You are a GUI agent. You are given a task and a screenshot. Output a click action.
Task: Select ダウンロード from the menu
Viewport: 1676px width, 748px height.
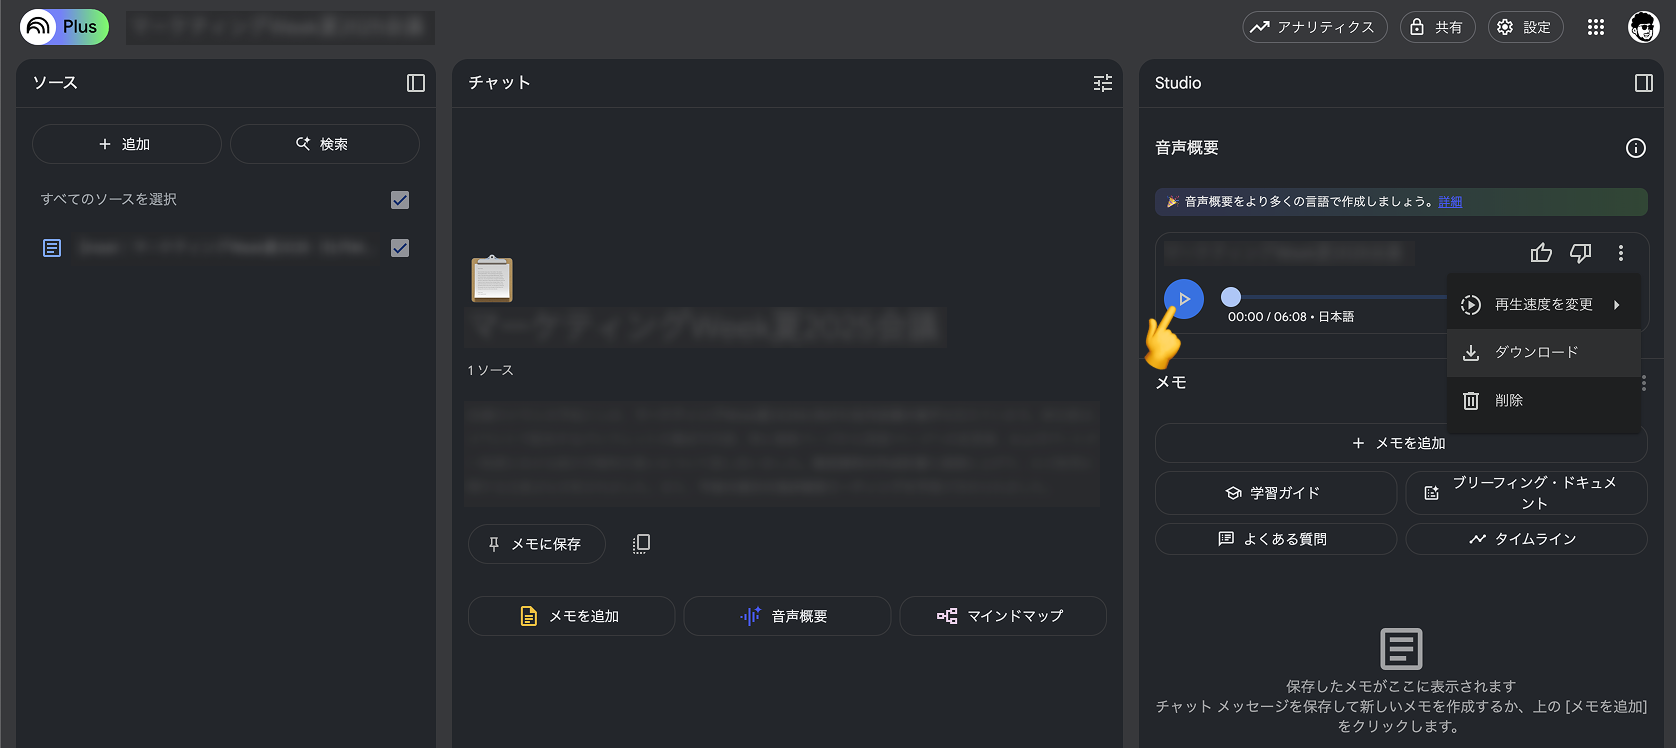[1536, 352]
